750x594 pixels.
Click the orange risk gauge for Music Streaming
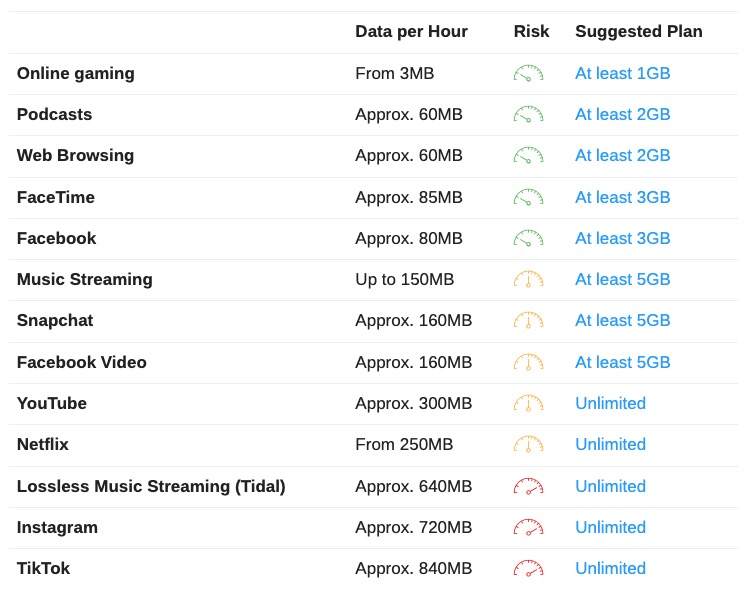pyautogui.click(x=529, y=279)
